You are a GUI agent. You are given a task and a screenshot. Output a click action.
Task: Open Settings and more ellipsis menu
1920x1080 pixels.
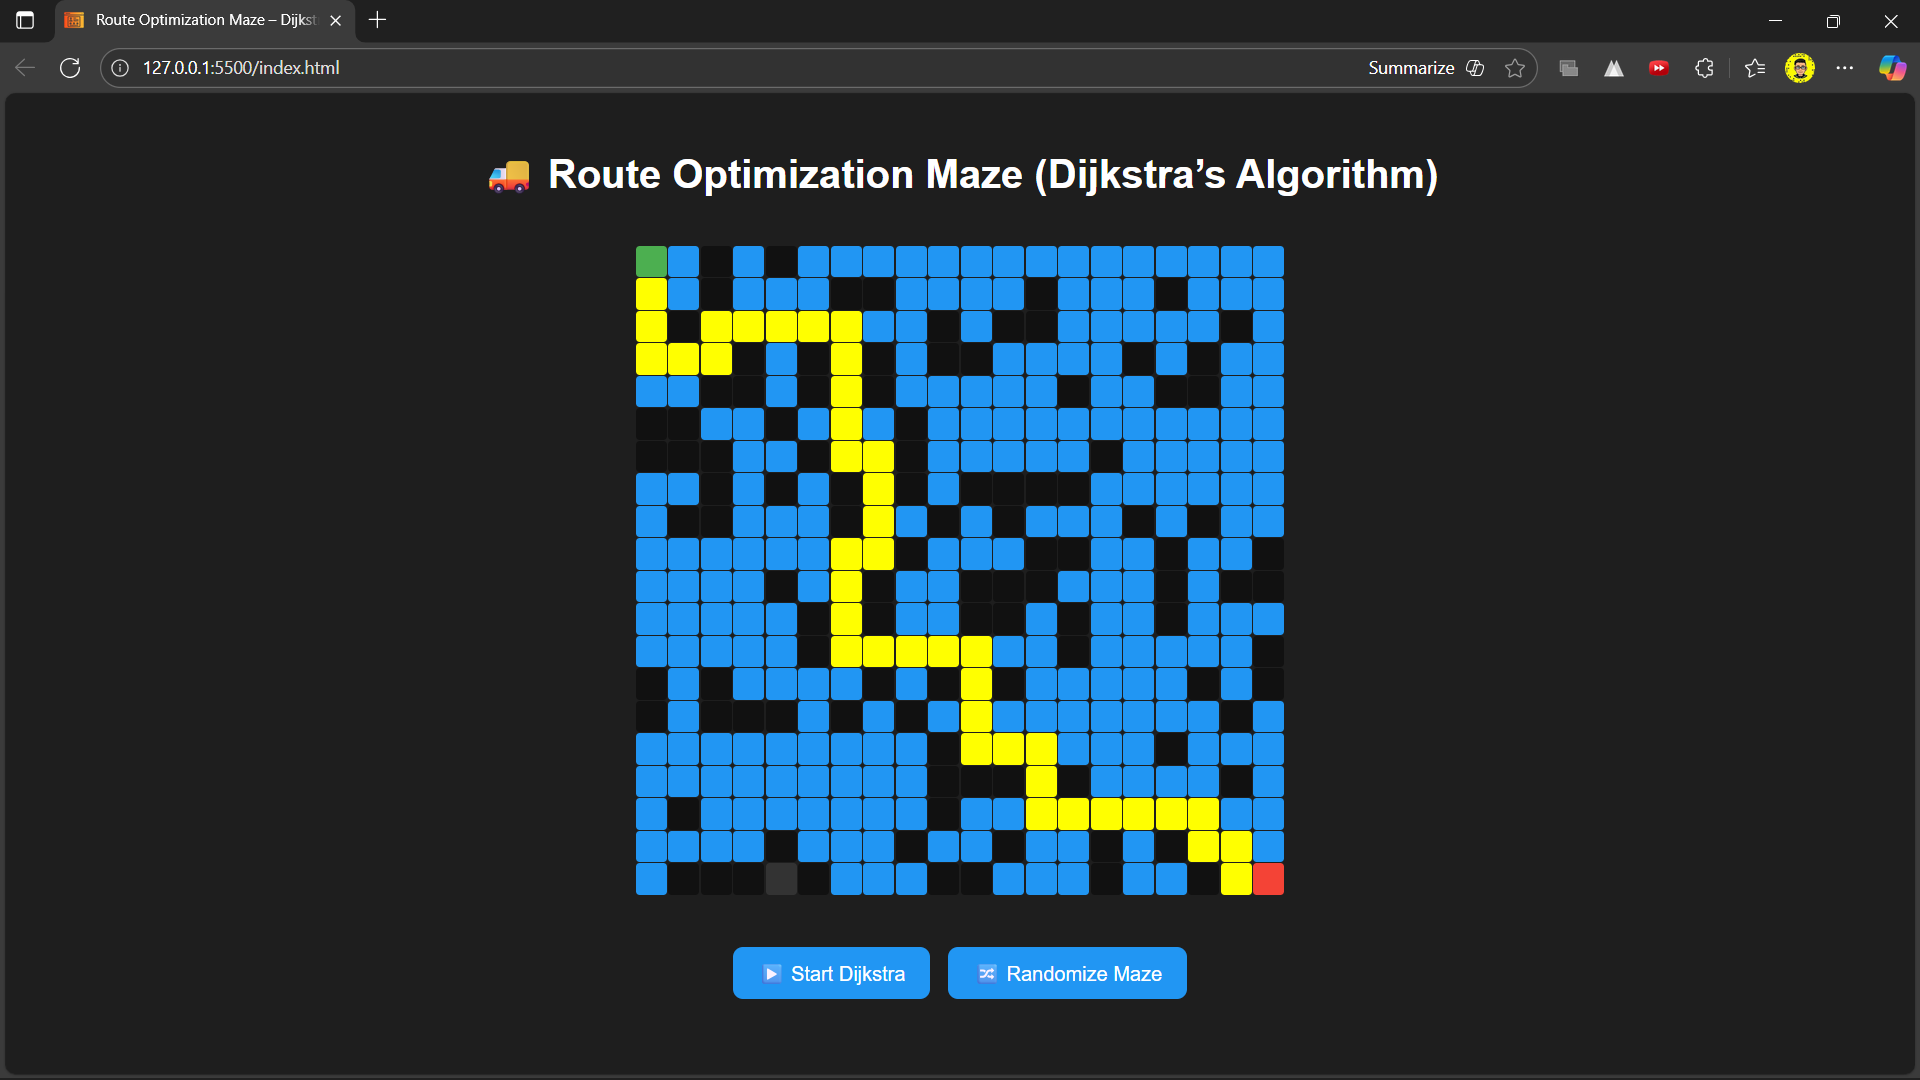pyautogui.click(x=1845, y=68)
